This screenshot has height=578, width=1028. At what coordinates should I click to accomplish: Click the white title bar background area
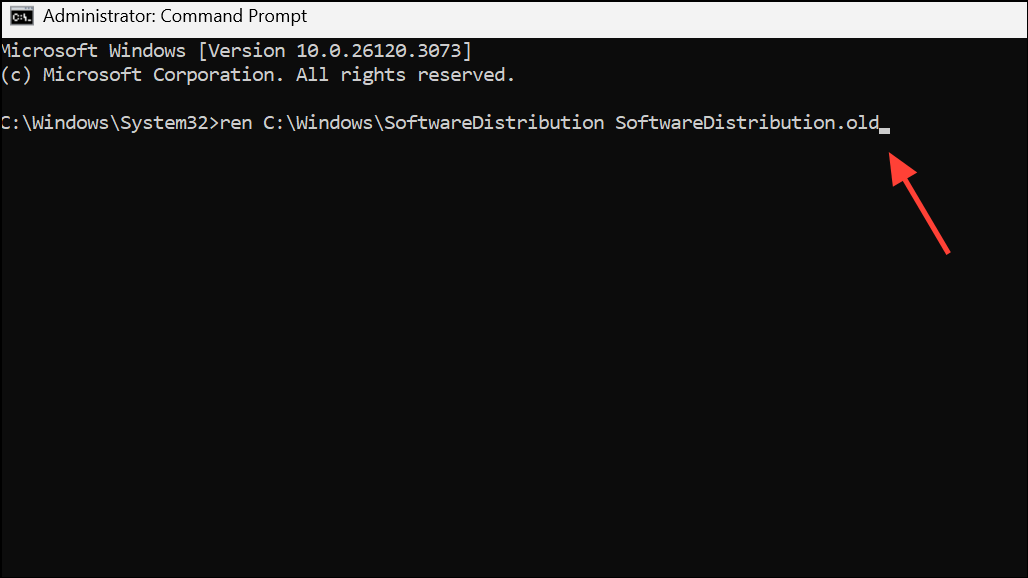650,15
